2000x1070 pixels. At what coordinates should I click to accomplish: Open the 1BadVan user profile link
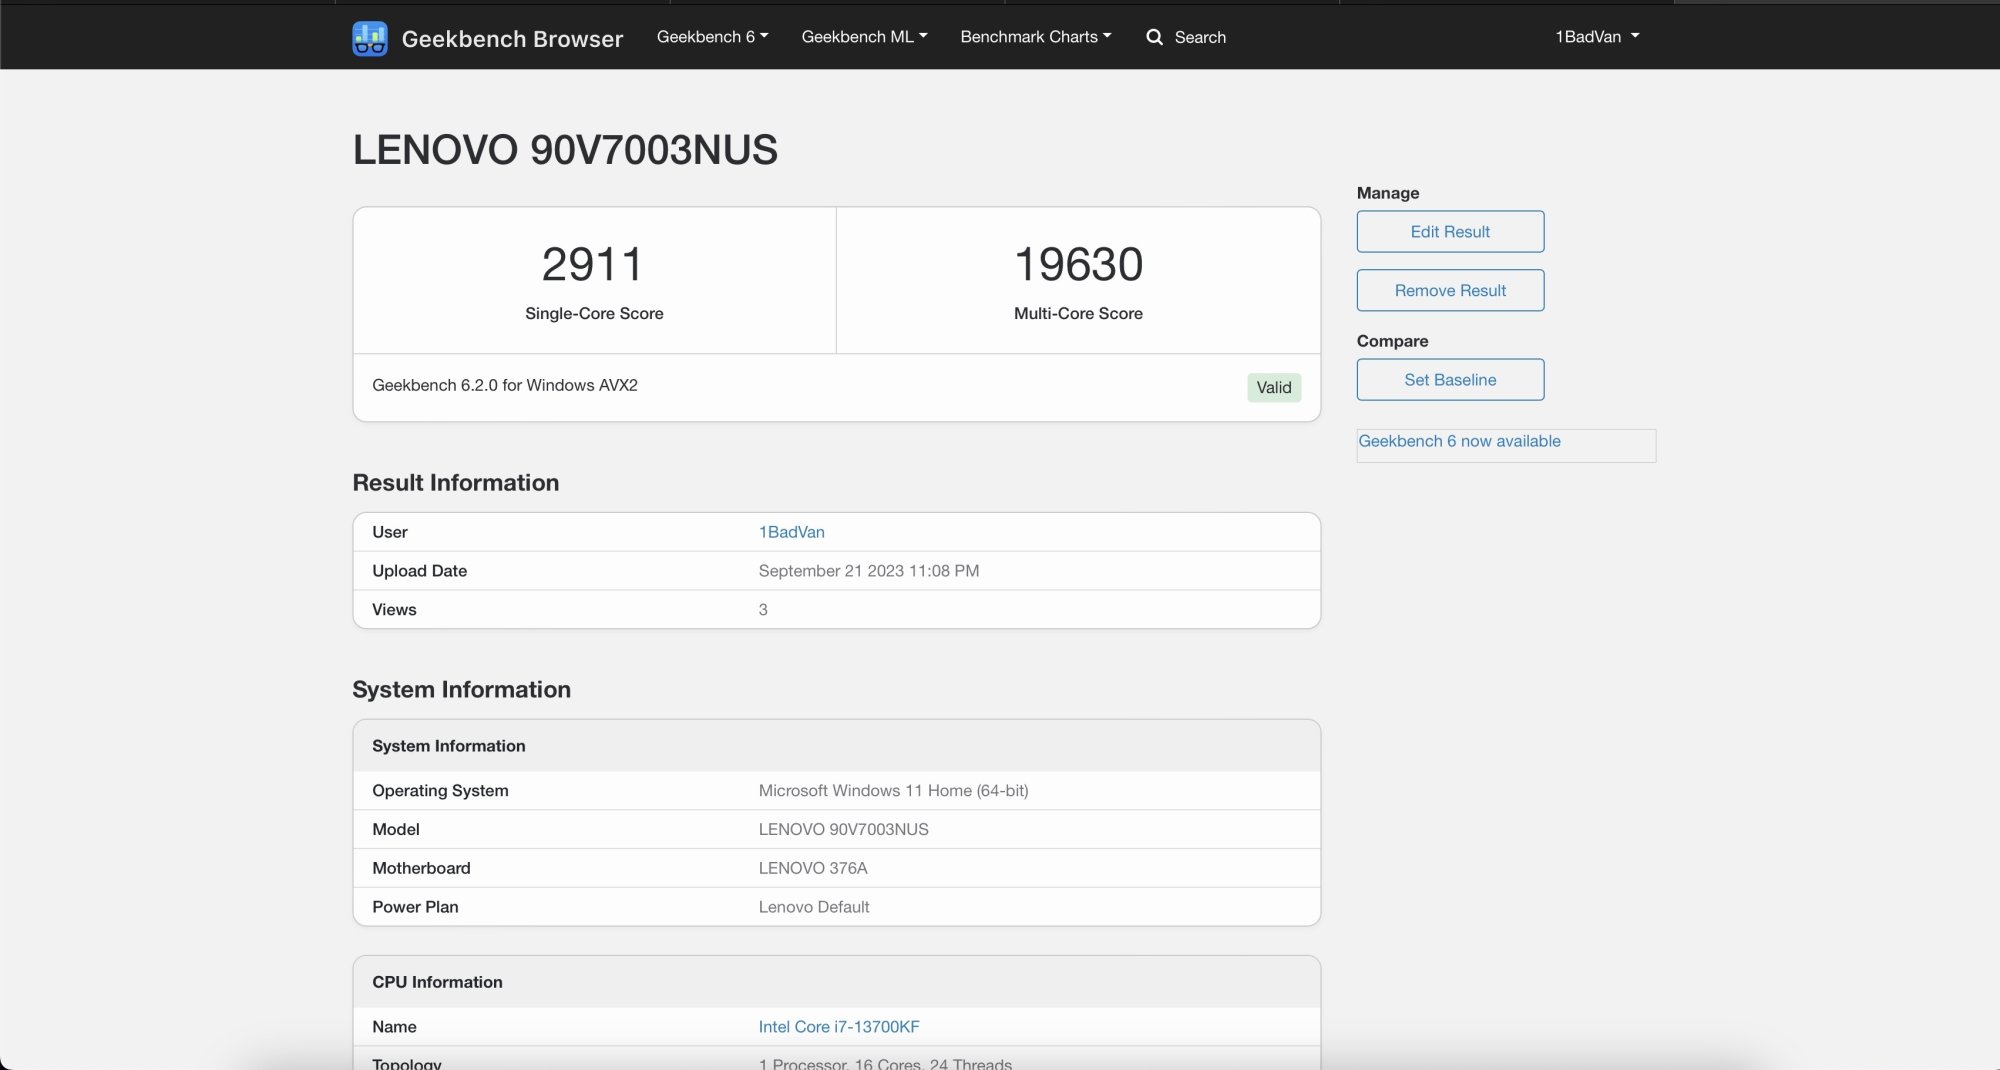(791, 532)
